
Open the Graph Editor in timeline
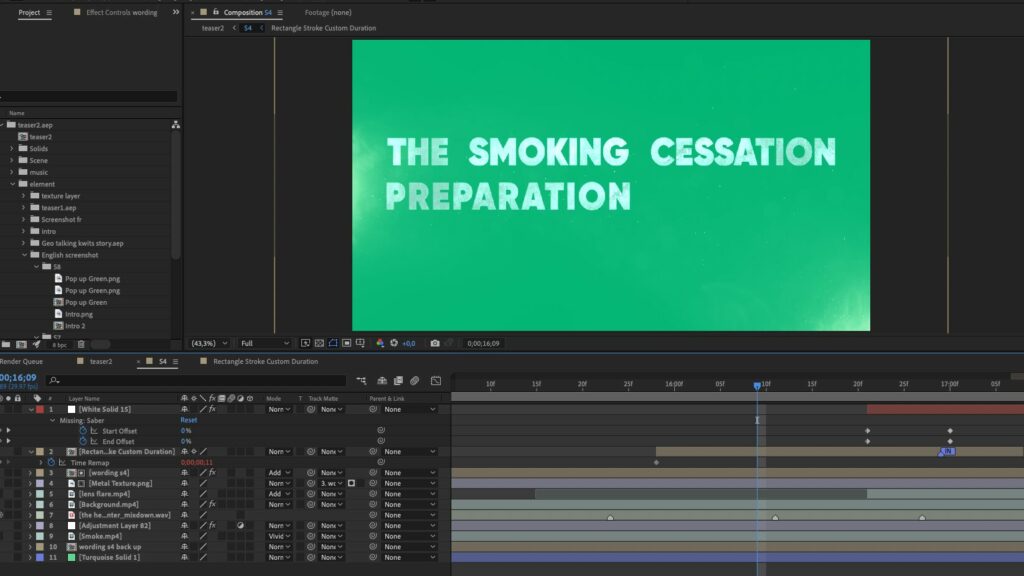click(x=436, y=381)
